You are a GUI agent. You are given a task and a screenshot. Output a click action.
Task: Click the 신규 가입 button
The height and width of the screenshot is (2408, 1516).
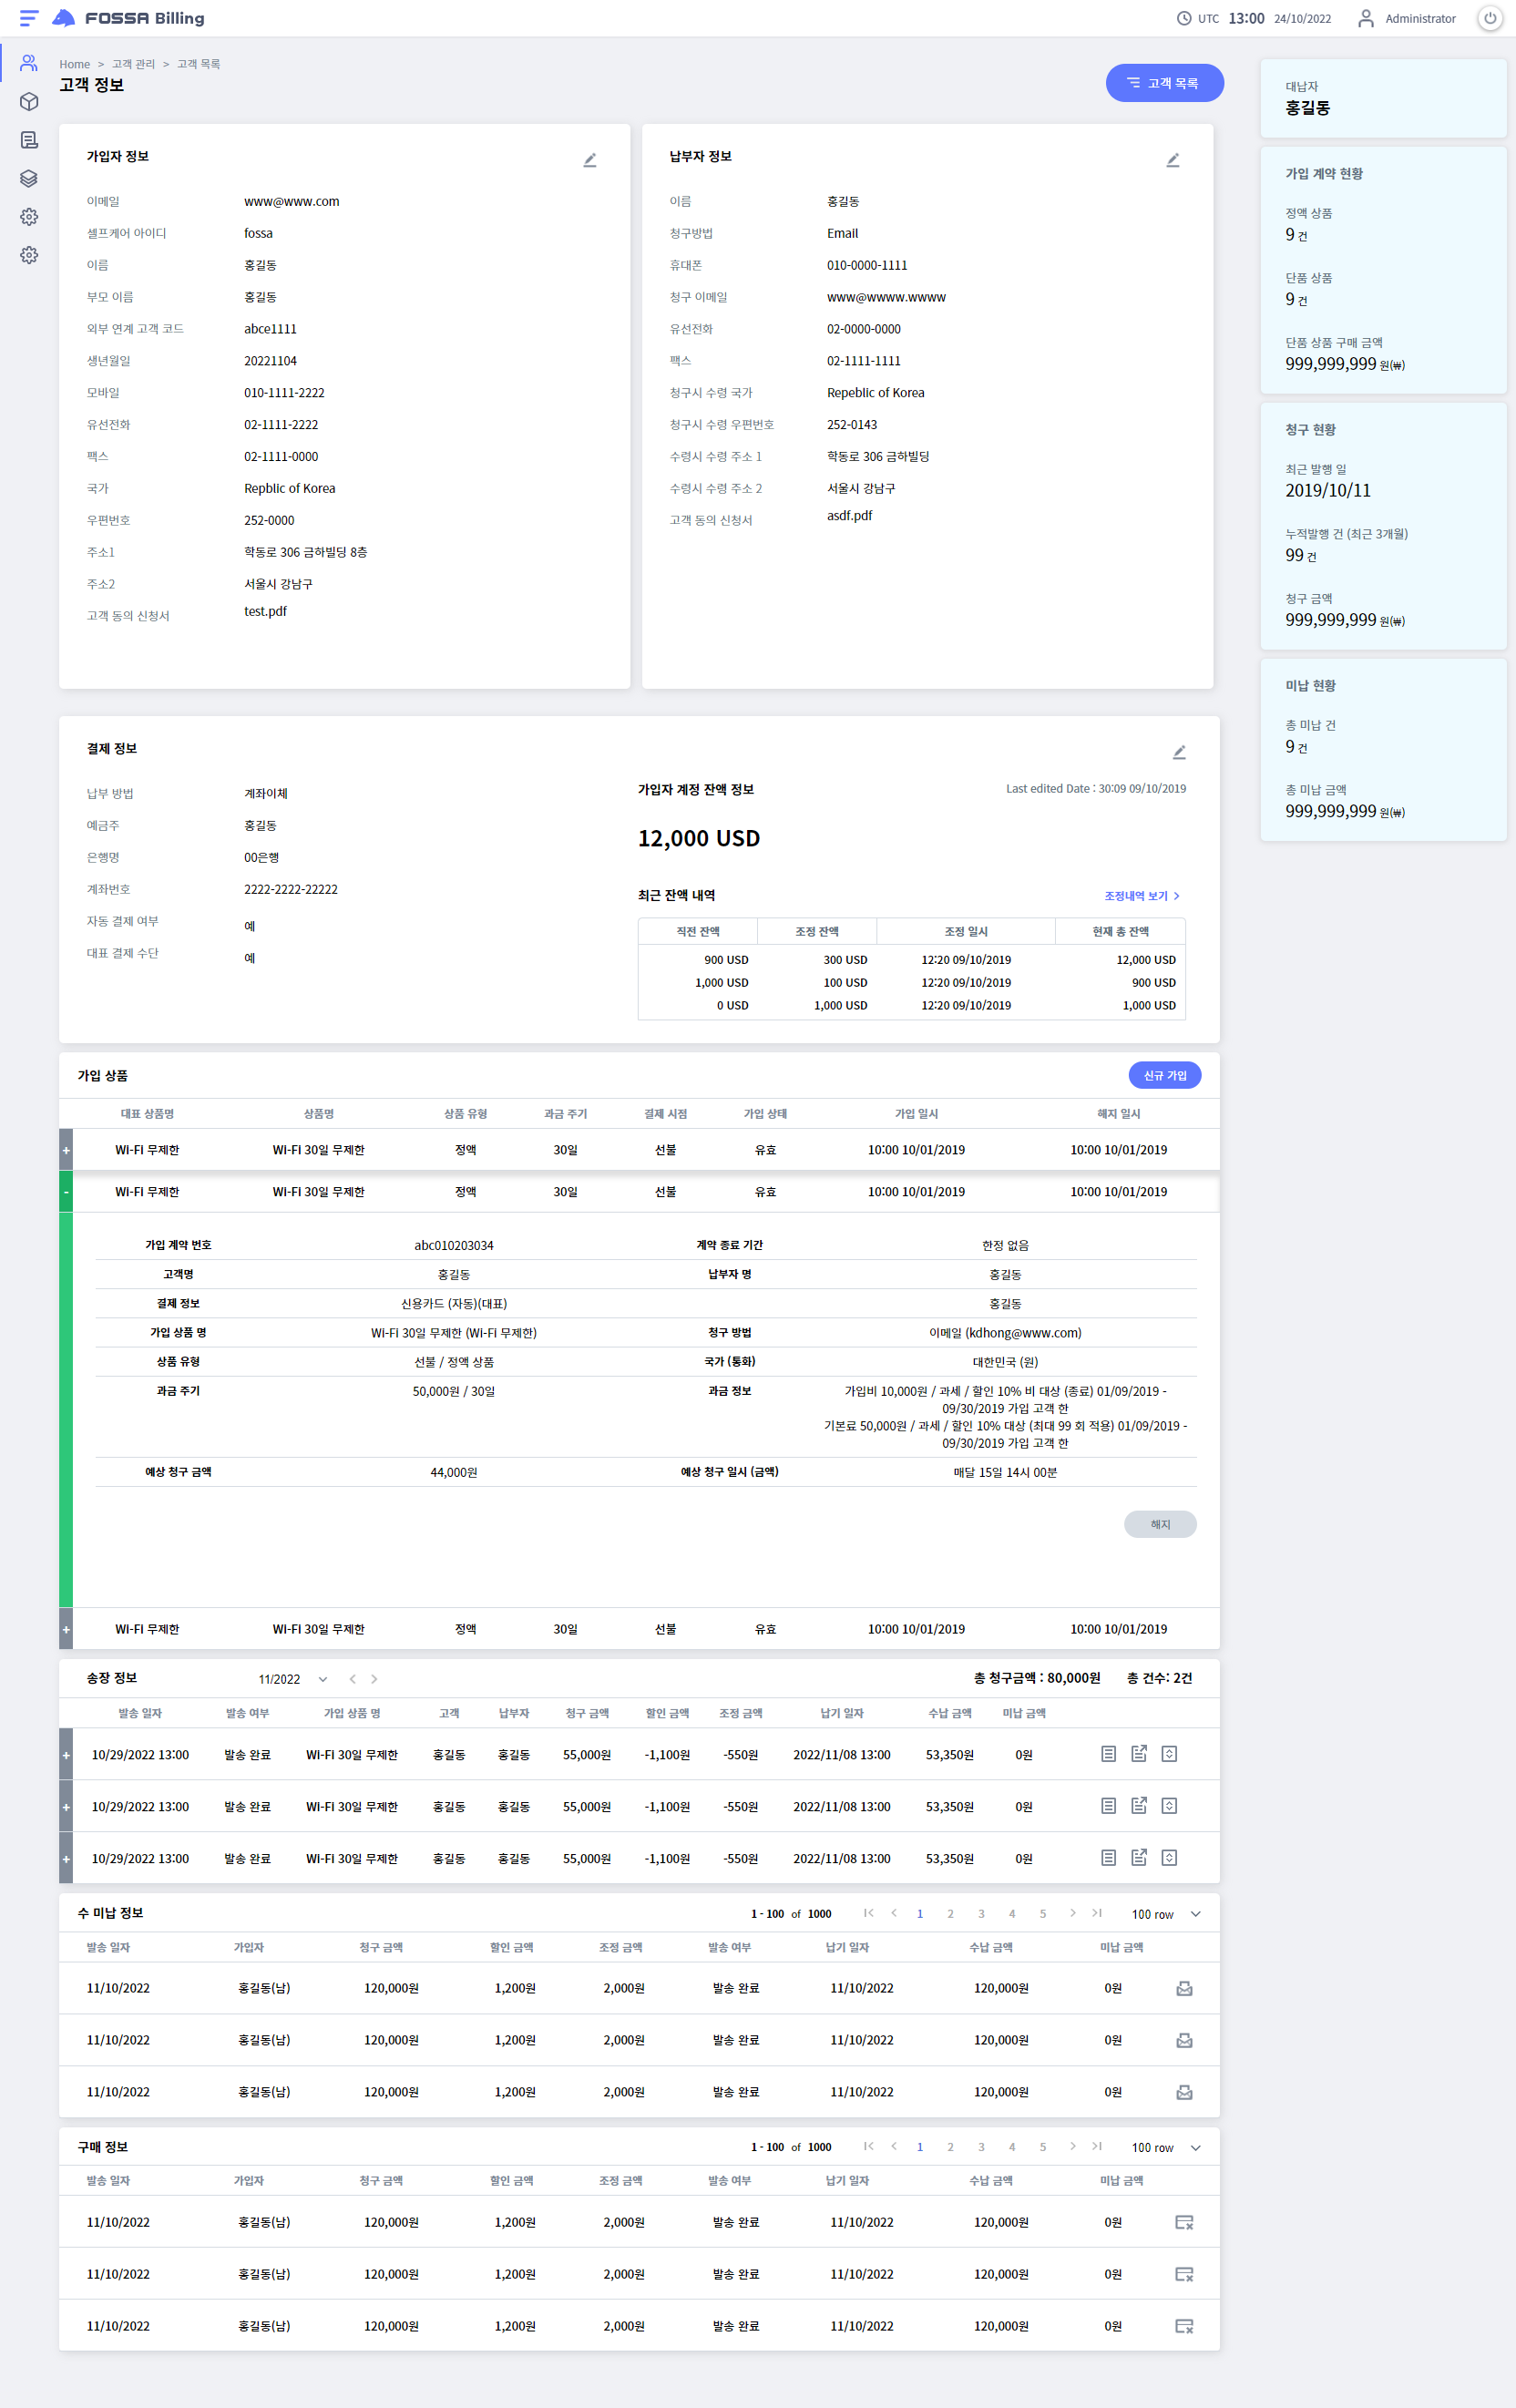[x=1164, y=1075]
